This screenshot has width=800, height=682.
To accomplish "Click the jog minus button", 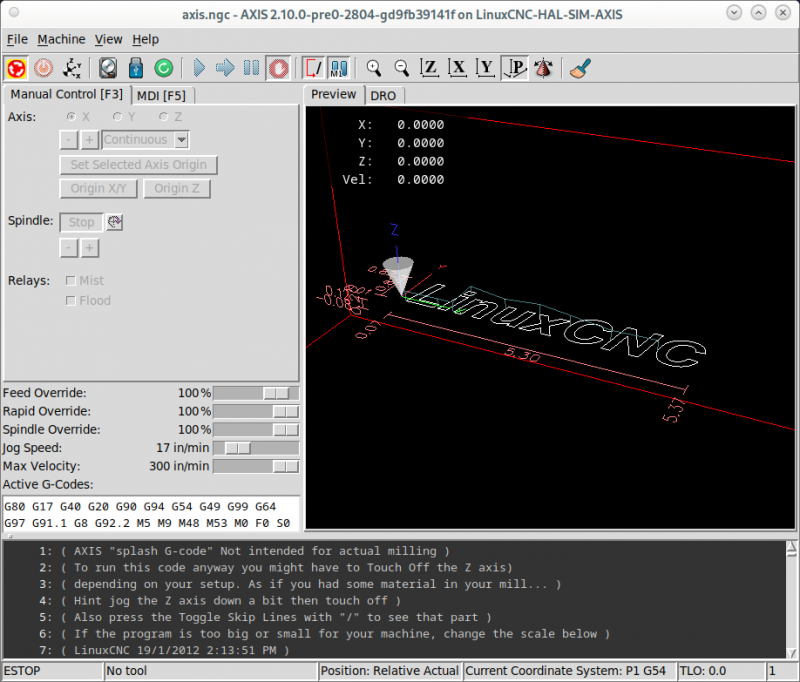I will click(68, 140).
